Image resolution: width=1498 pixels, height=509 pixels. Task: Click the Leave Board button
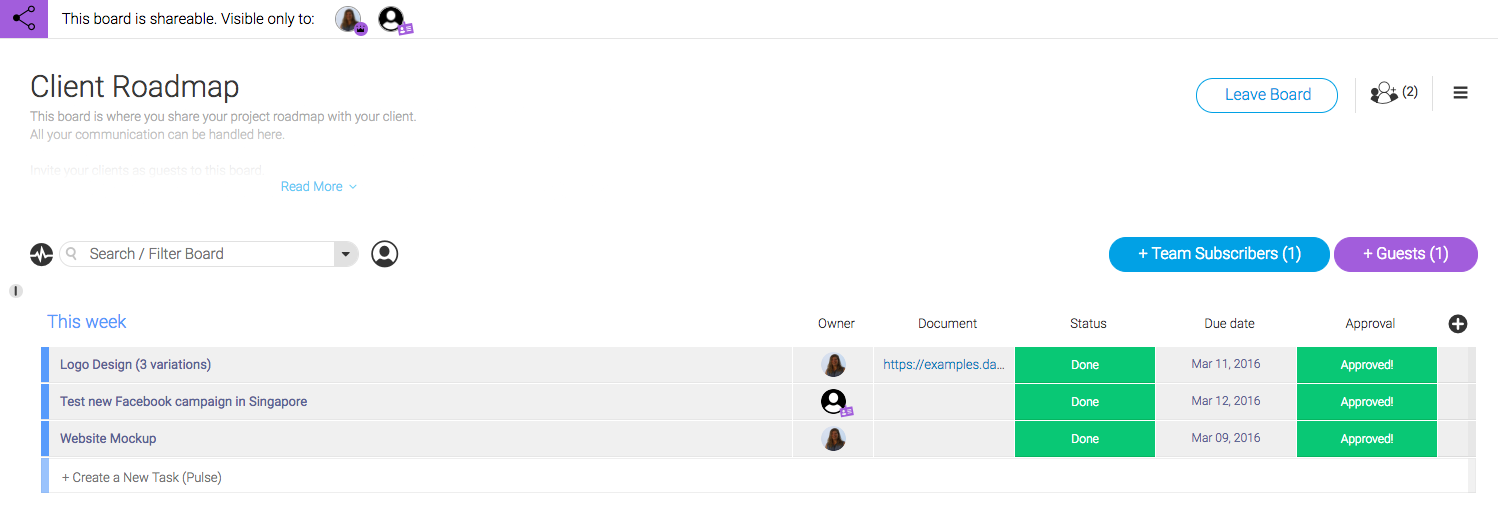coord(1267,95)
